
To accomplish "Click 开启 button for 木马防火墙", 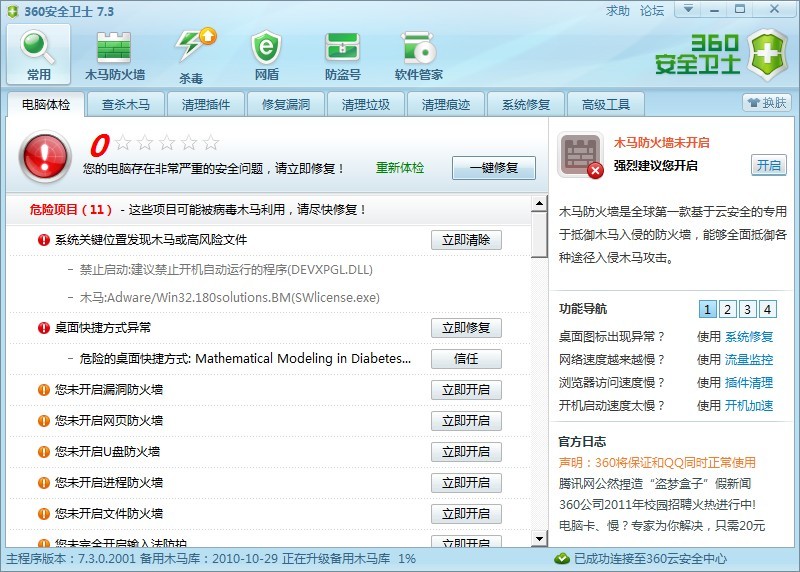I will pos(768,165).
